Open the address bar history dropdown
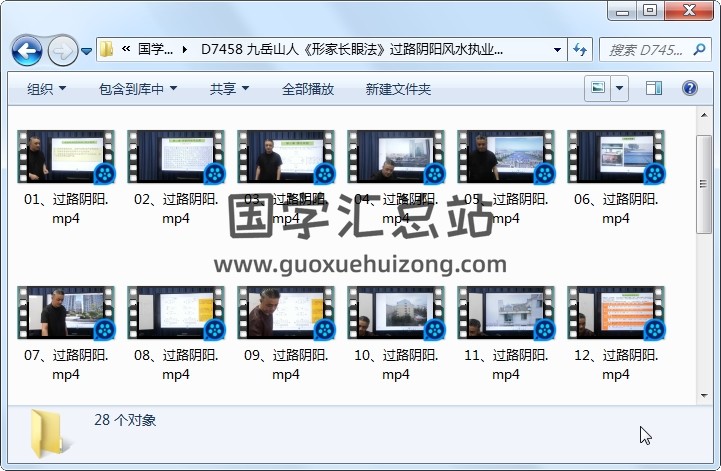721x471 pixels. [x=557, y=49]
